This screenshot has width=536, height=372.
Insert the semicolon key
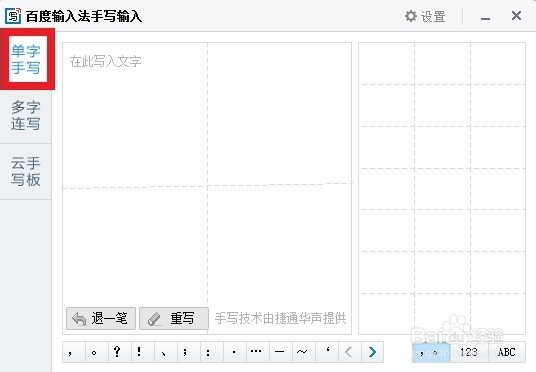click(189, 352)
